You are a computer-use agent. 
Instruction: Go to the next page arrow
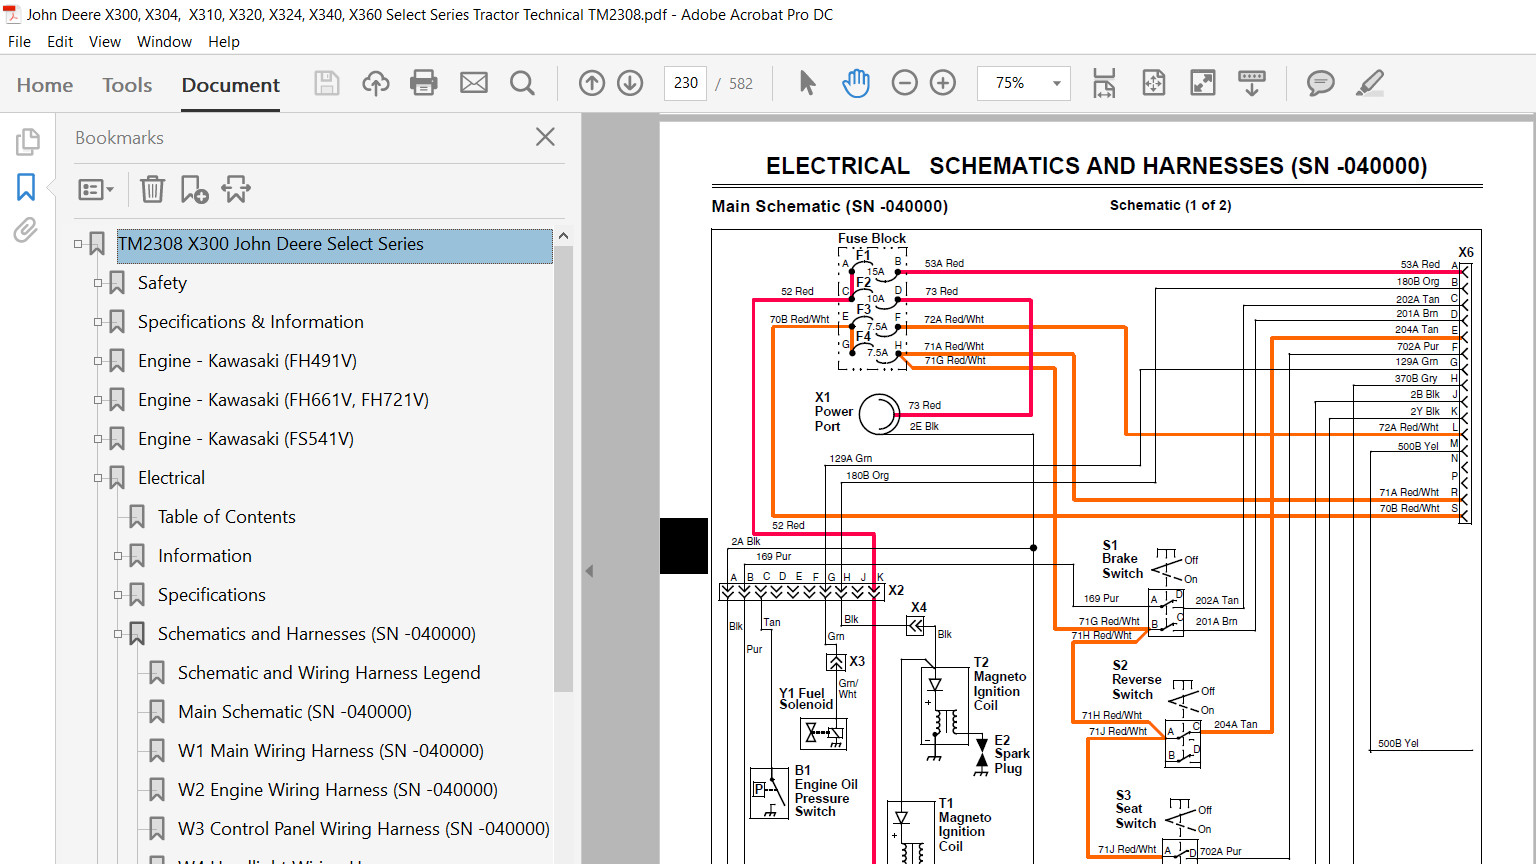coord(630,83)
